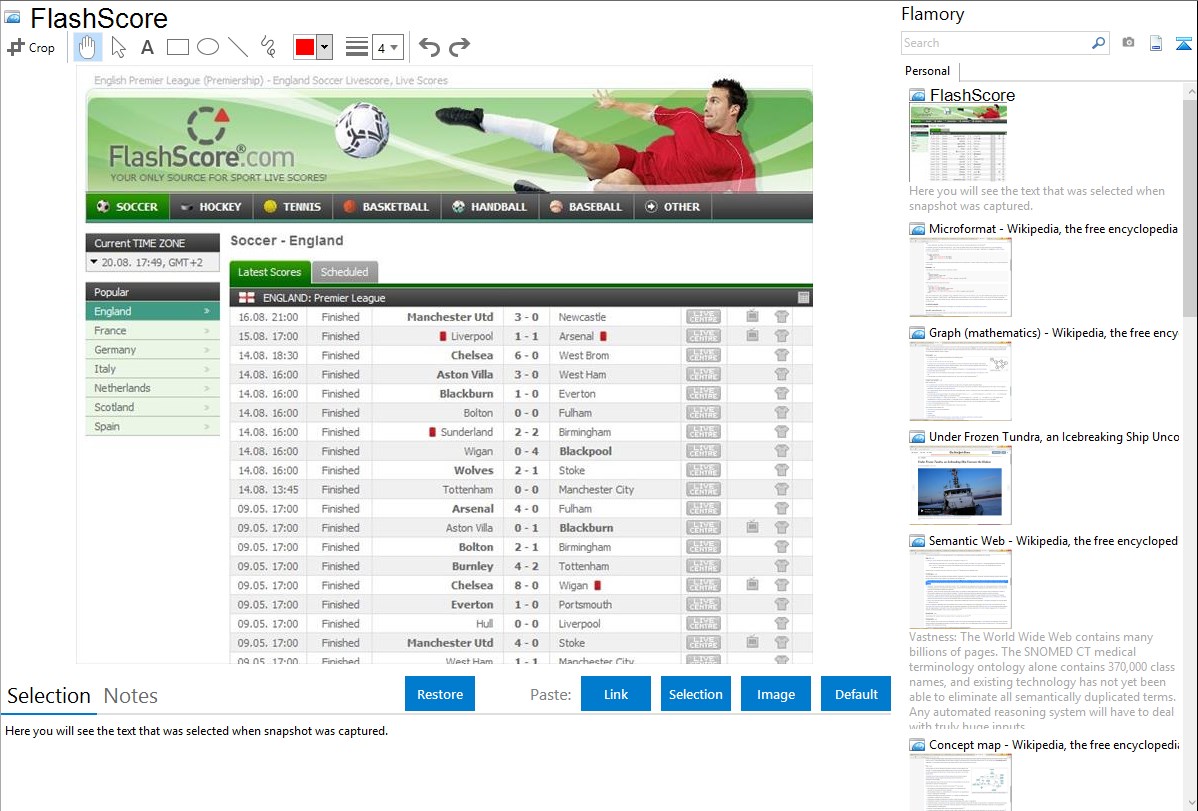The height and width of the screenshot is (811, 1198).
Task: Open the Graph (mathematics) snapshot title
Action: click(1053, 333)
